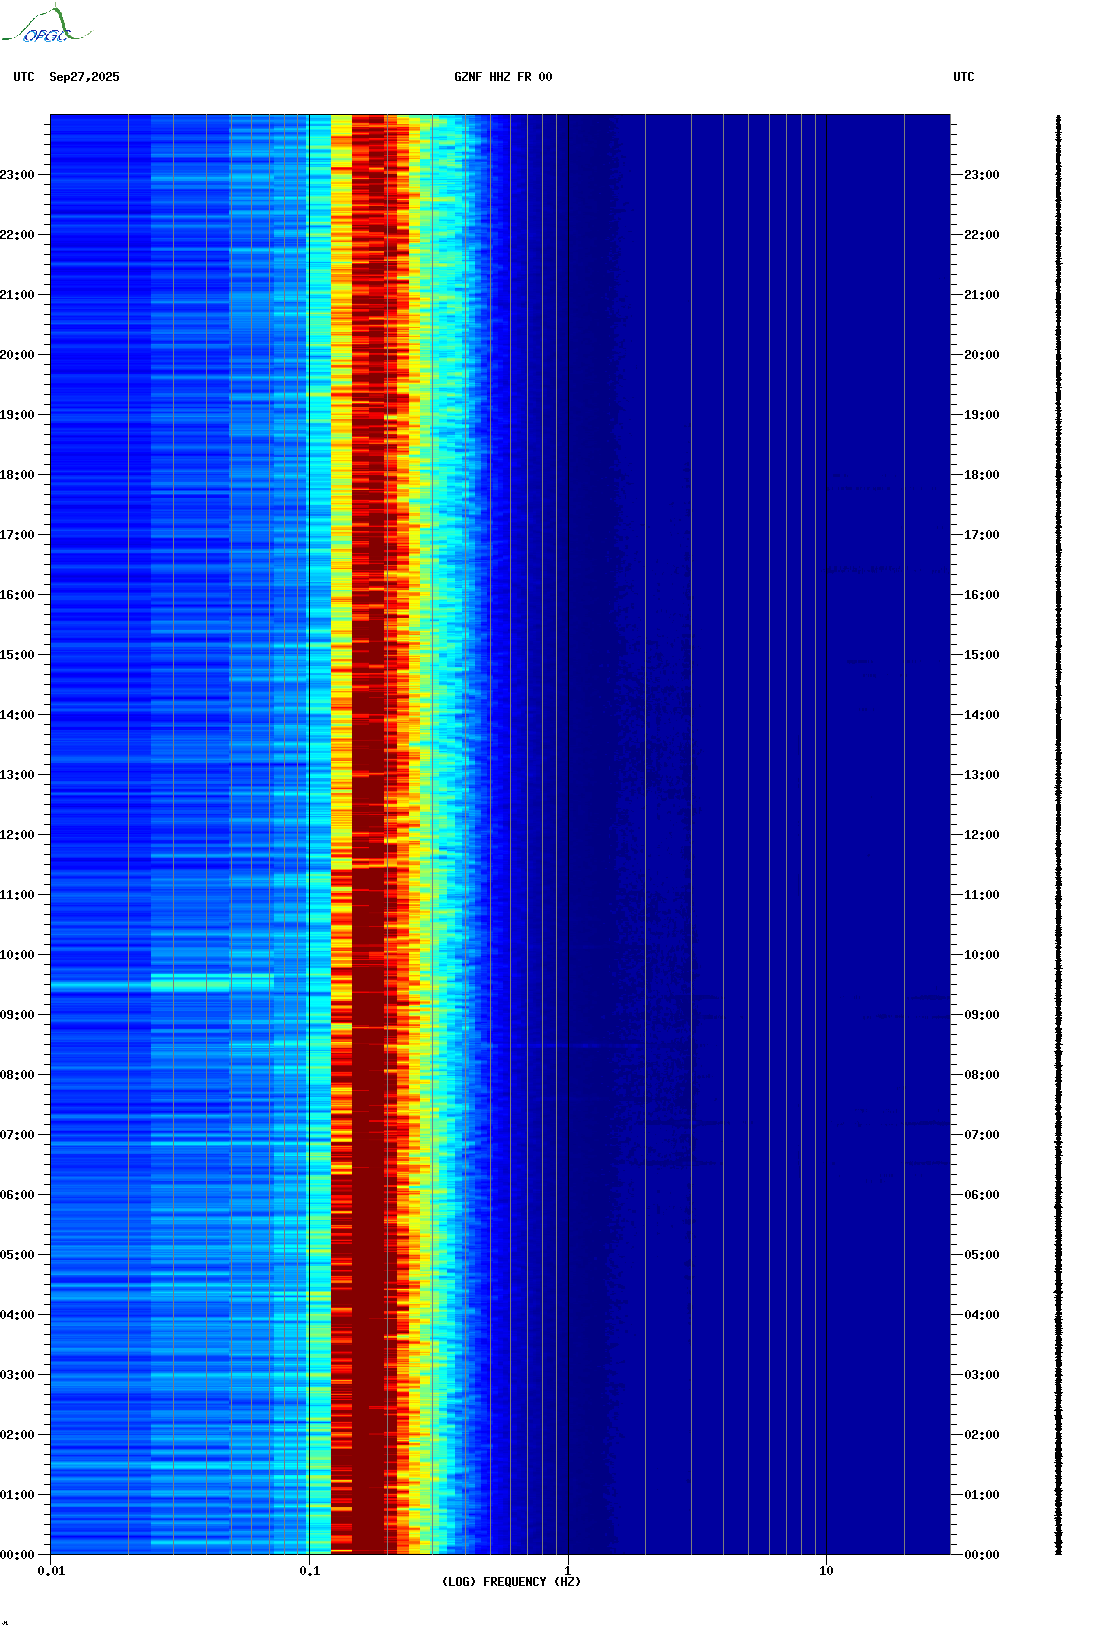This screenshot has width=1102, height=1634.
Task: Click the 0.1 frequency axis label
Action: [x=309, y=1571]
